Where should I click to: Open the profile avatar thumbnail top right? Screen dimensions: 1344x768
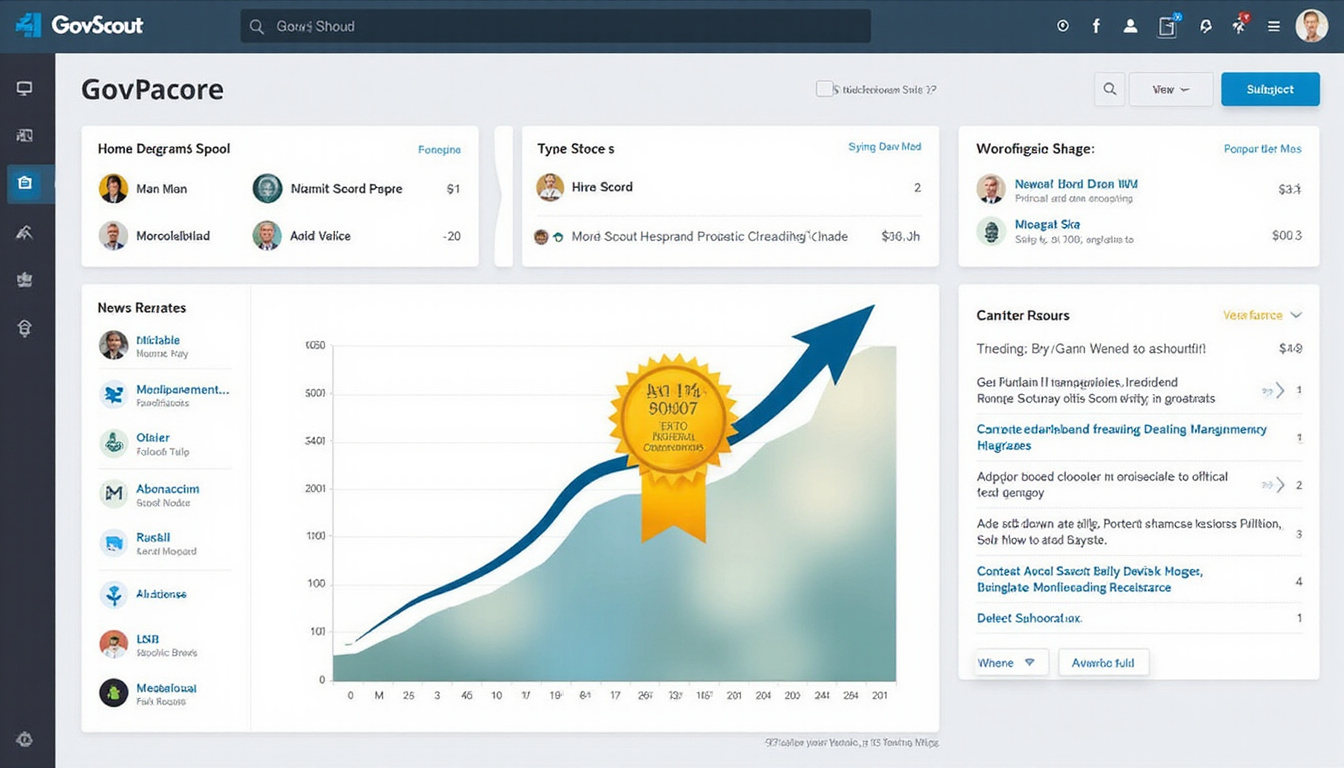pyautogui.click(x=1311, y=25)
